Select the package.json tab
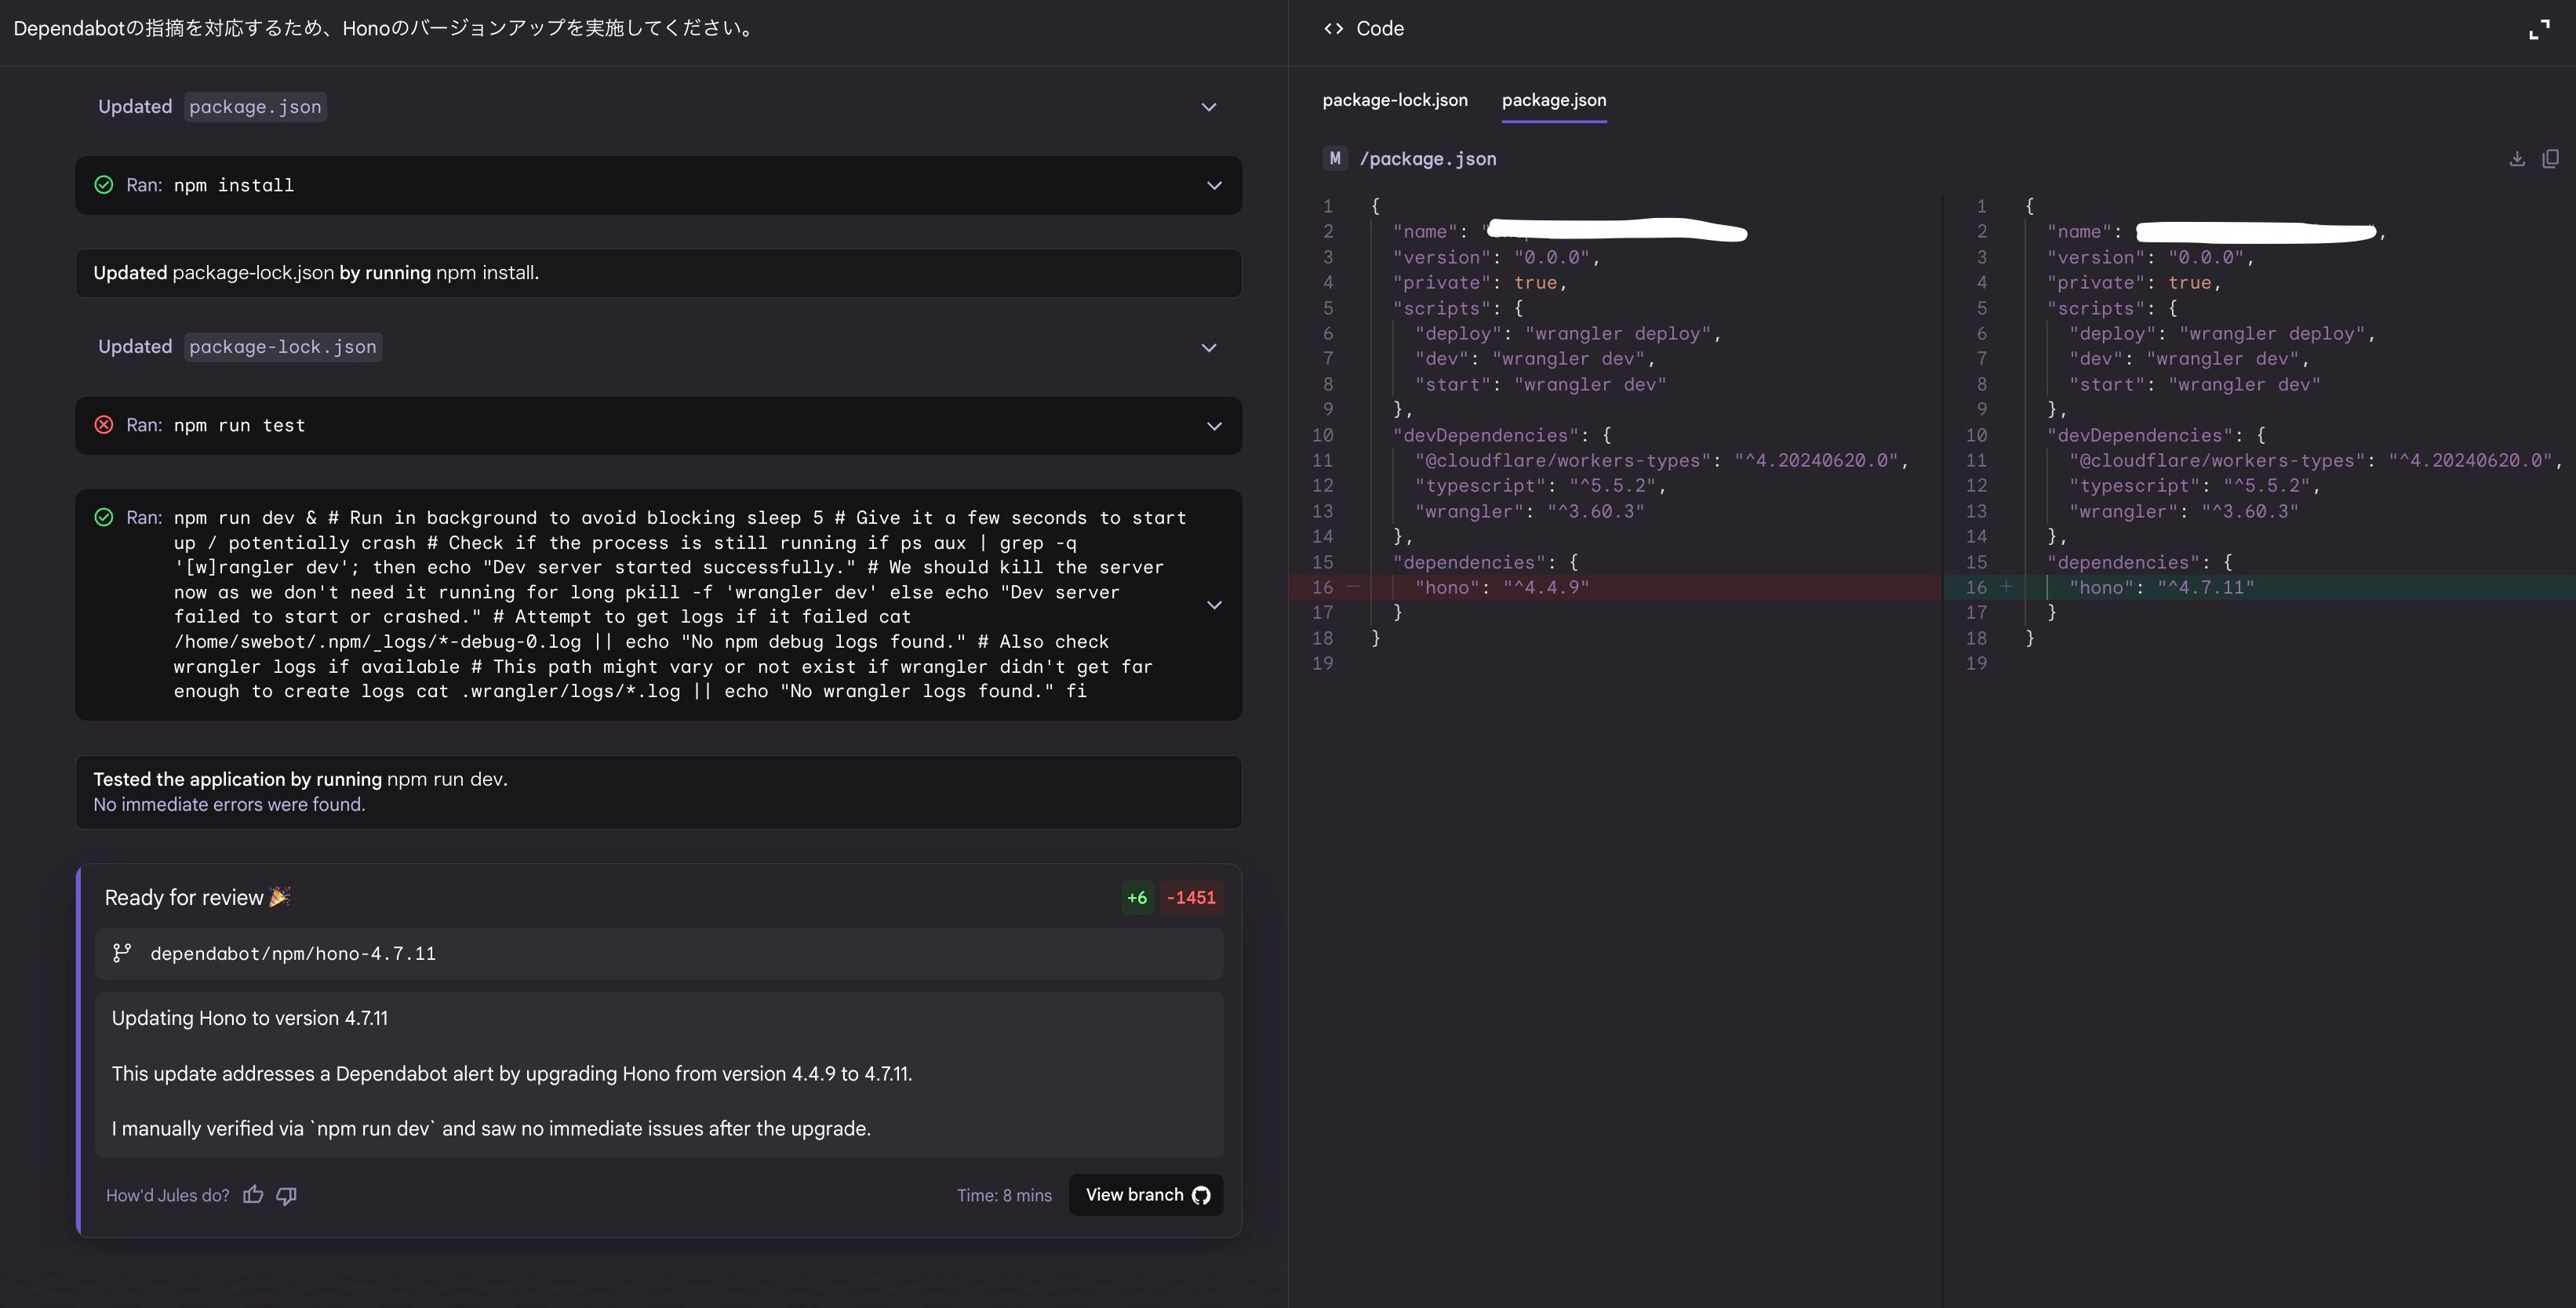 [1553, 100]
